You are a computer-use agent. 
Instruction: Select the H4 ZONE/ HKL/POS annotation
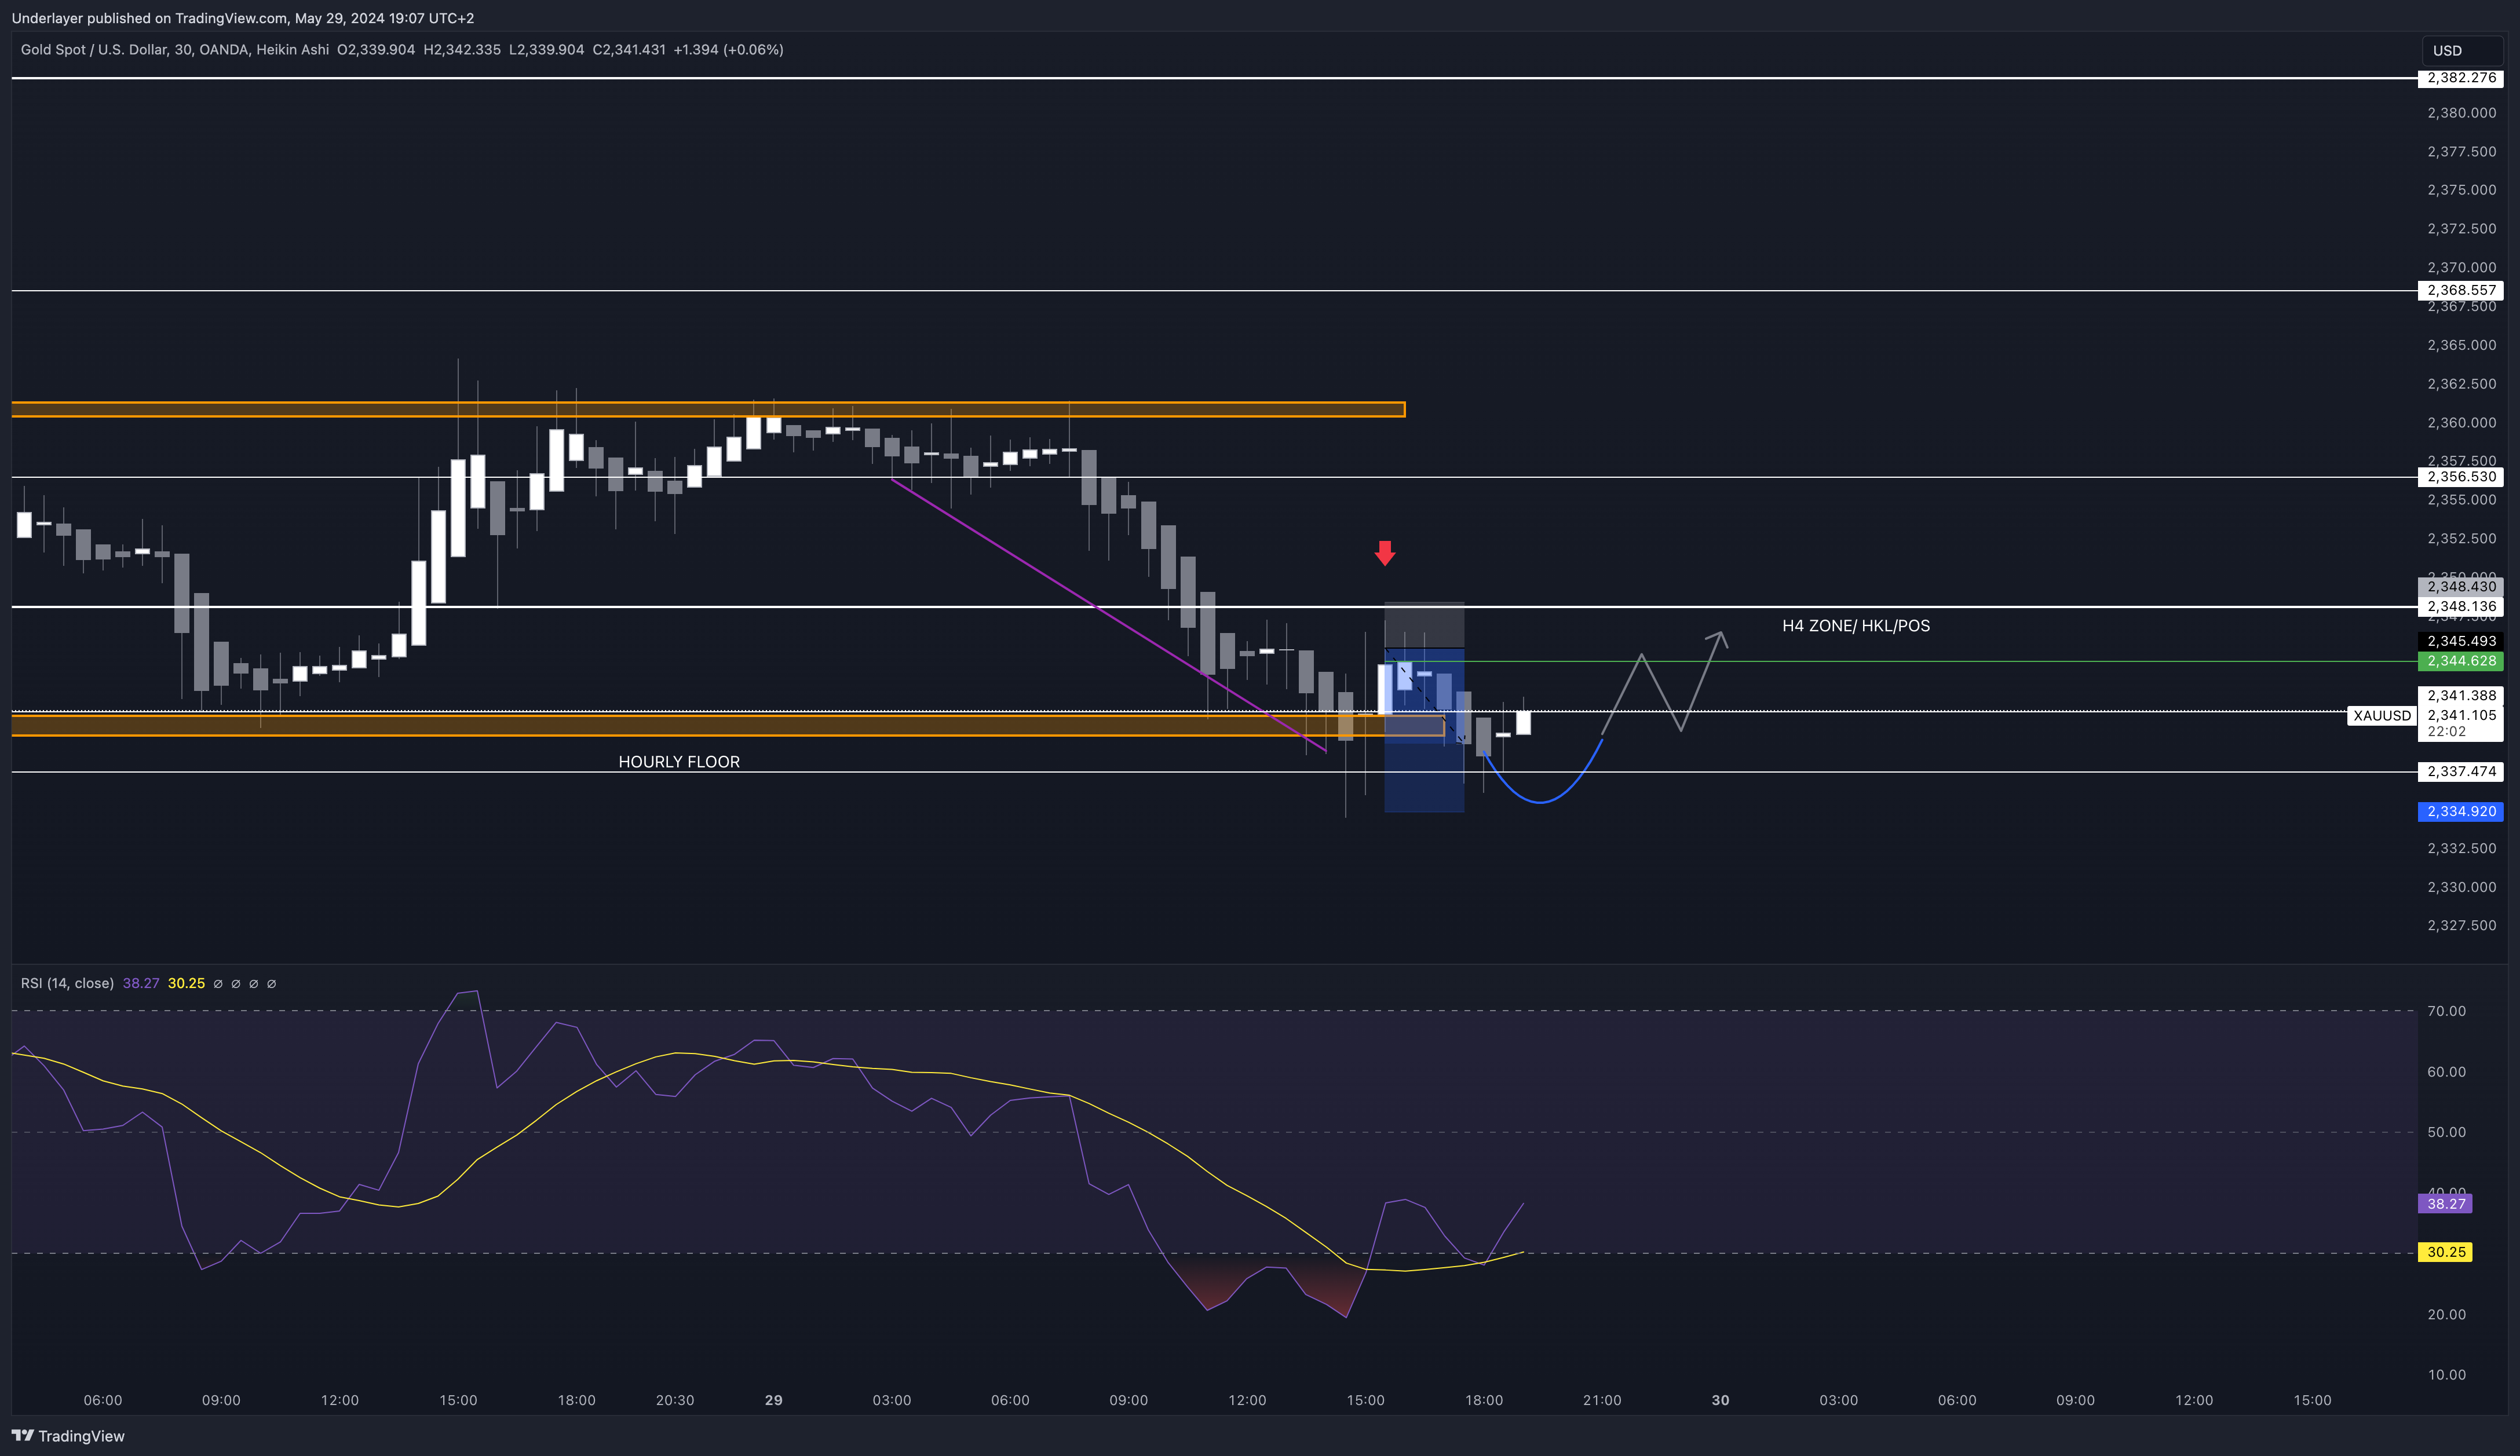tap(1856, 626)
